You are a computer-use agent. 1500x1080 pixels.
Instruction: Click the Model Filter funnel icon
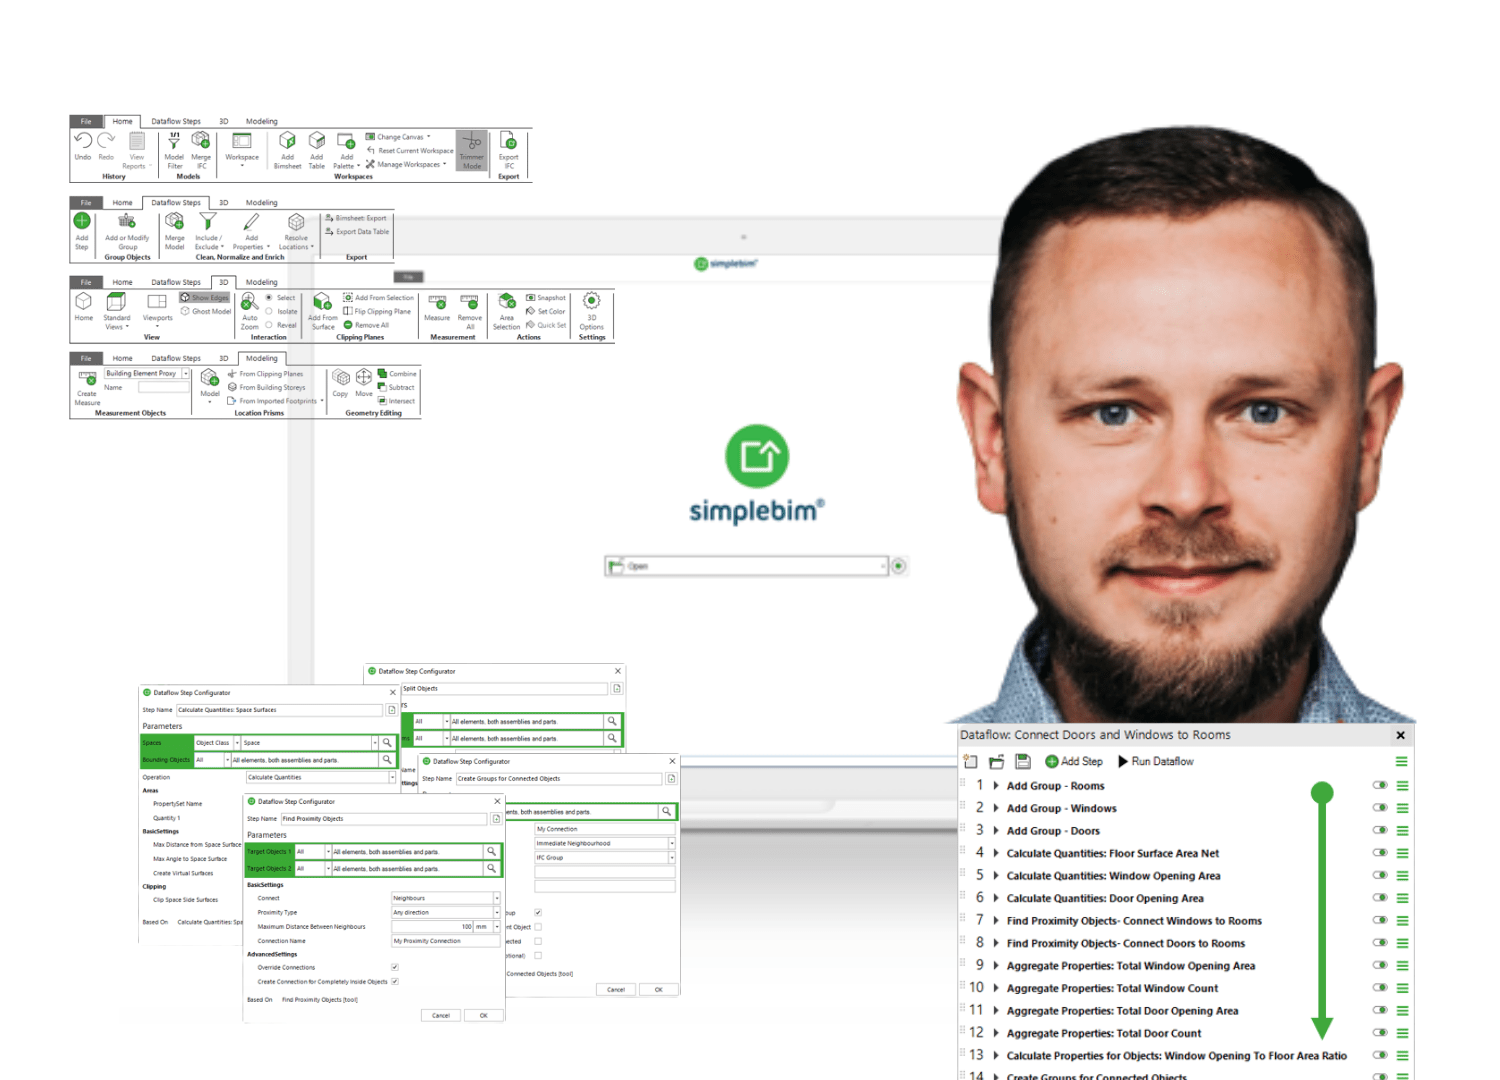pos(174,142)
